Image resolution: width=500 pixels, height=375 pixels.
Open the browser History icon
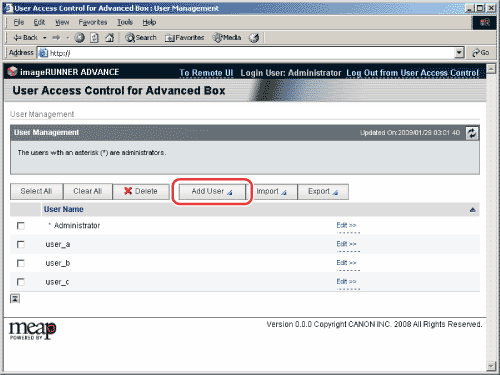coord(254,38)
